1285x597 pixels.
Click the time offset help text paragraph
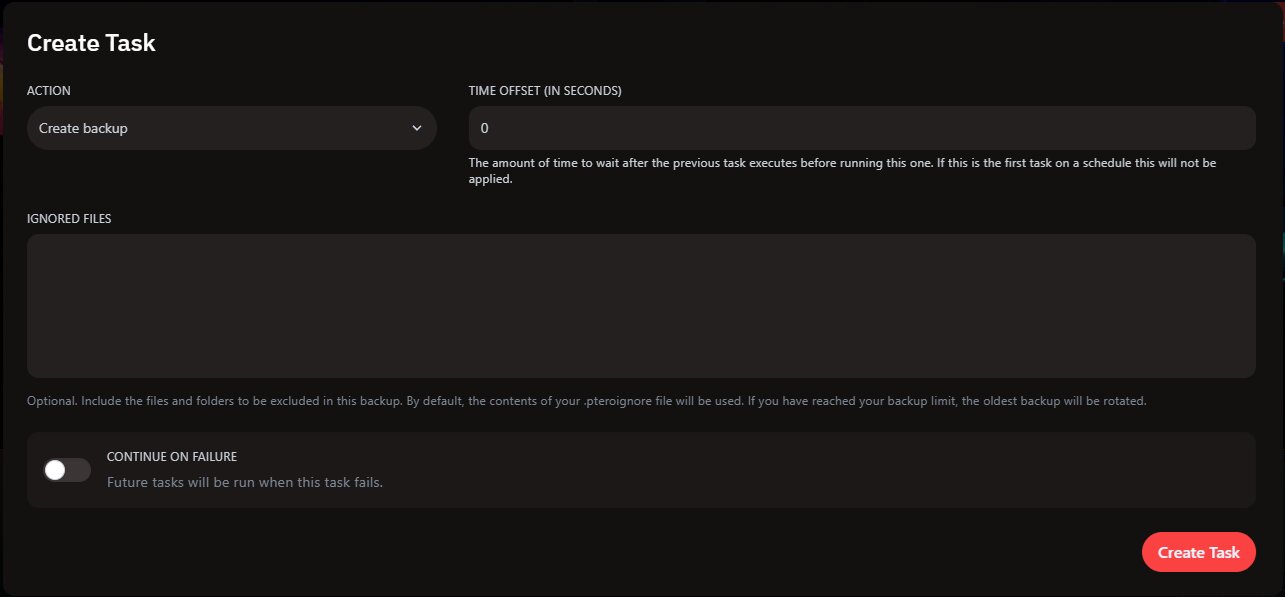[x=842, y=171]
